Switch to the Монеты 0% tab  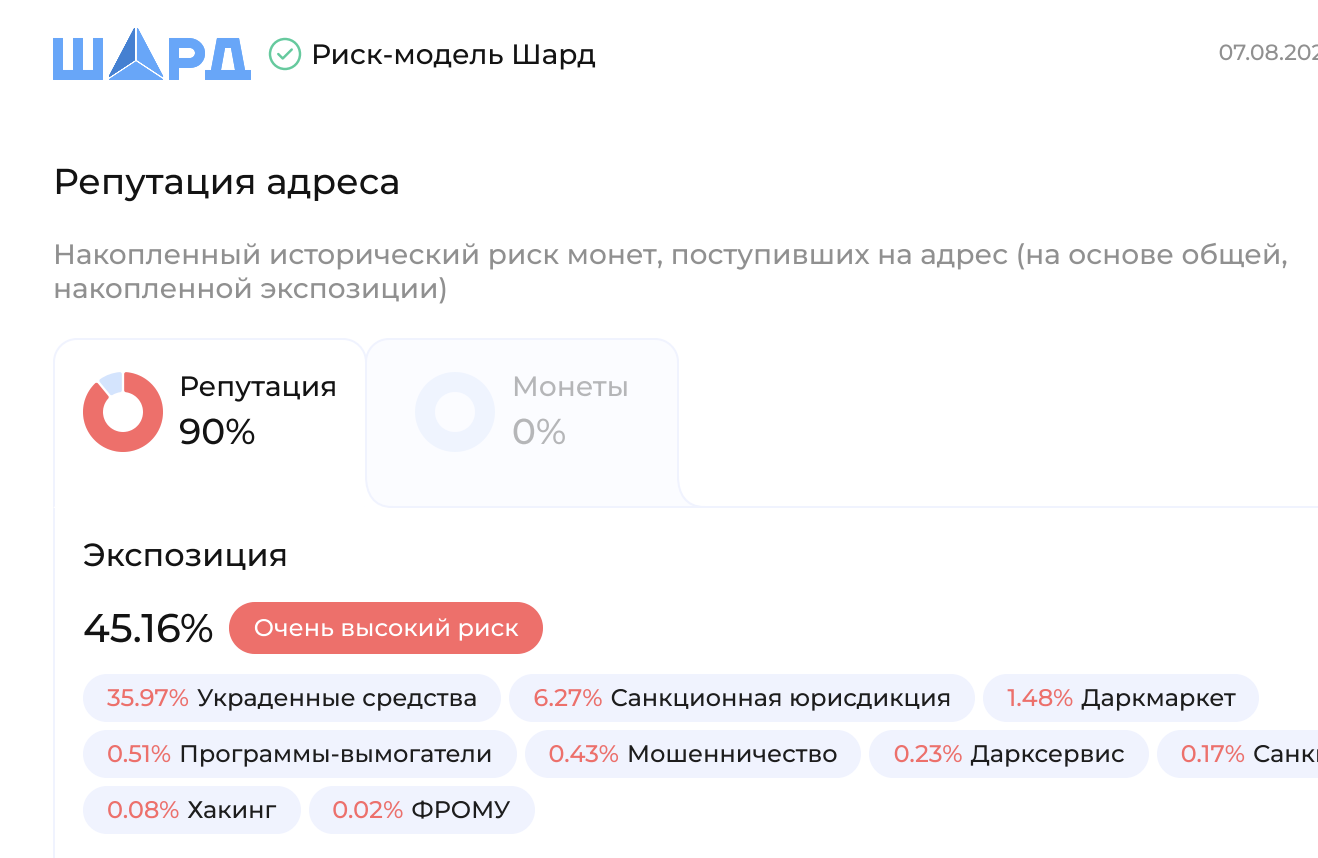click(522, 423)
